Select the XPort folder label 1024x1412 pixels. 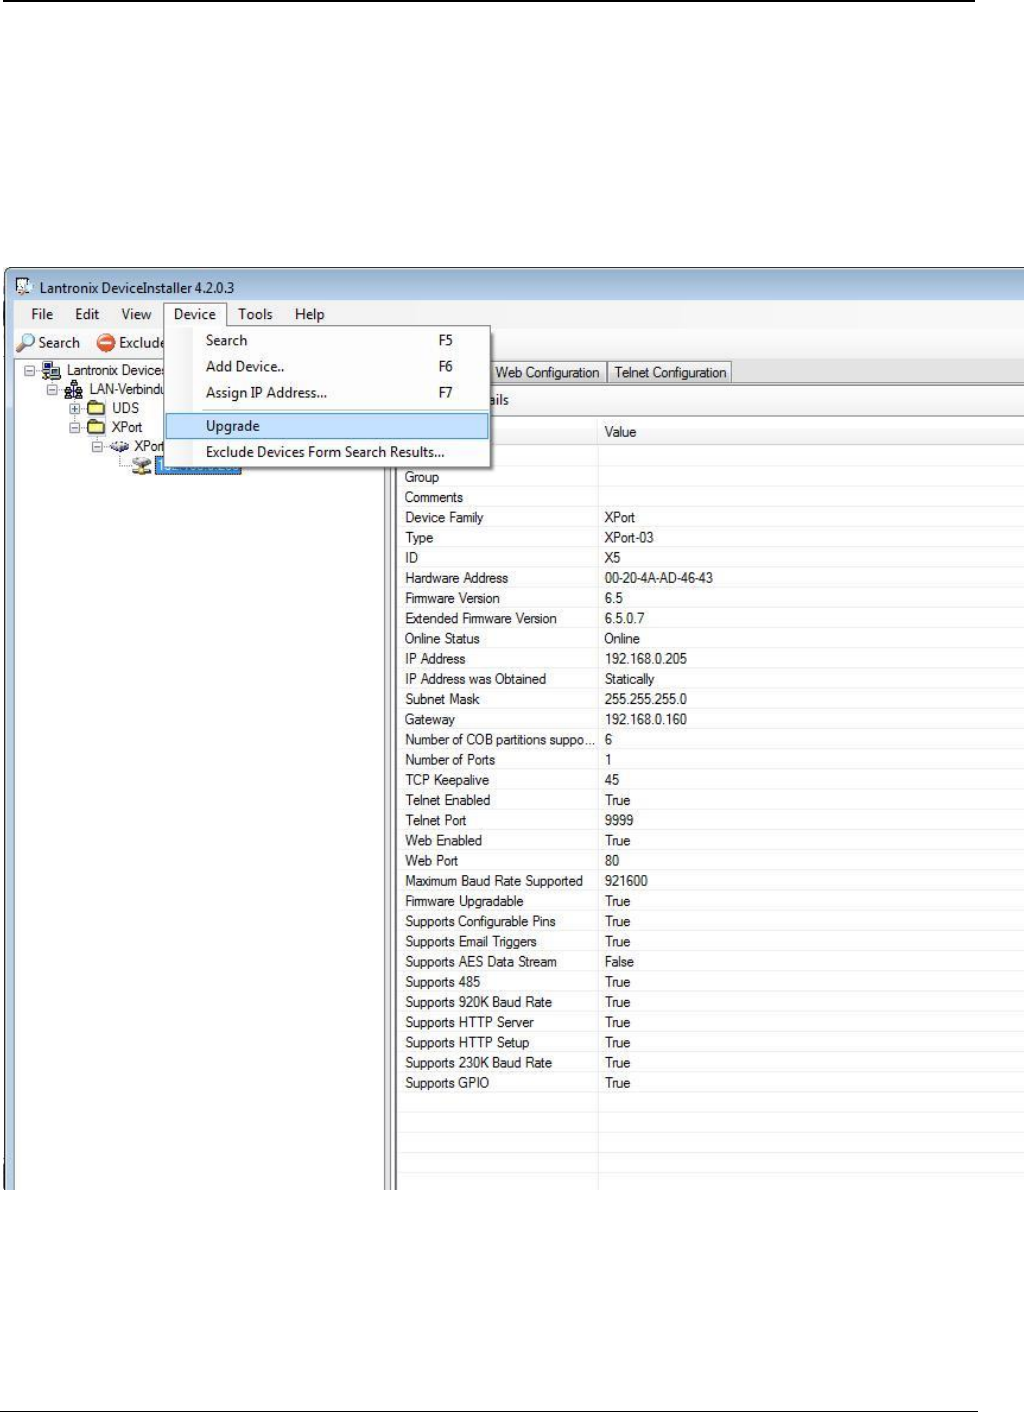pyautogui.click(x=127, y=427)
